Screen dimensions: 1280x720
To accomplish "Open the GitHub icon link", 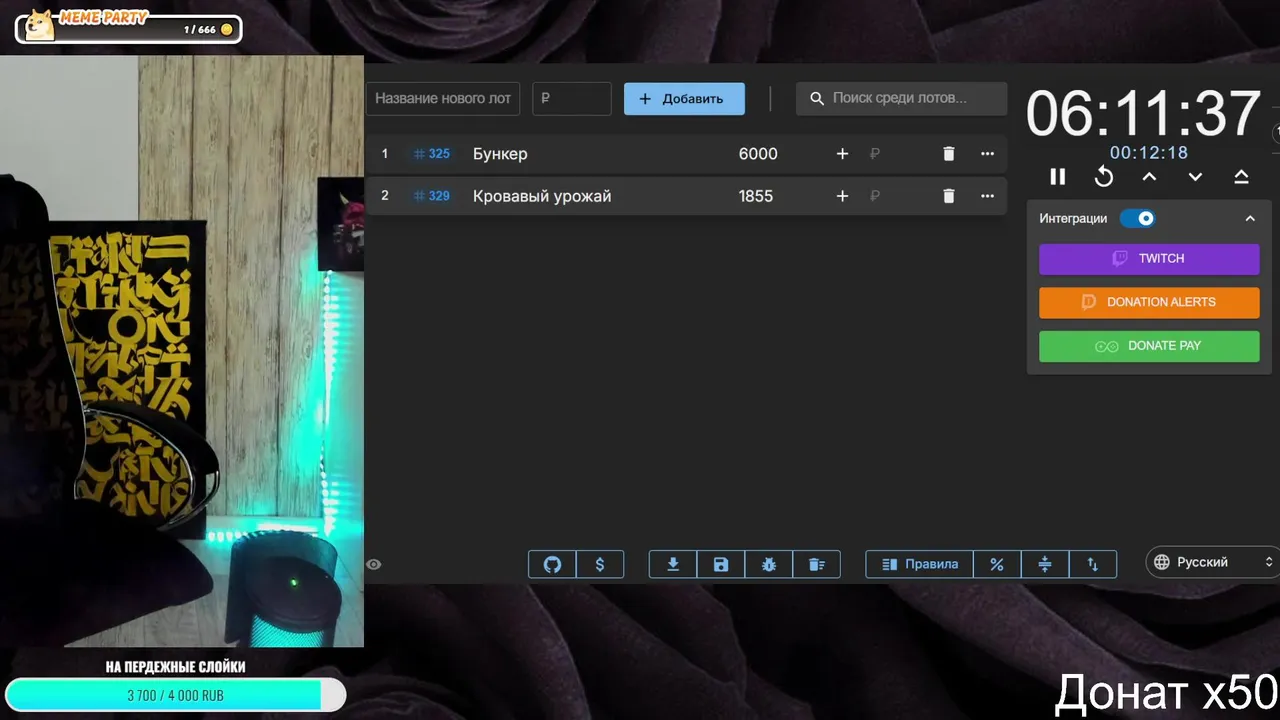I will point(552,564).
